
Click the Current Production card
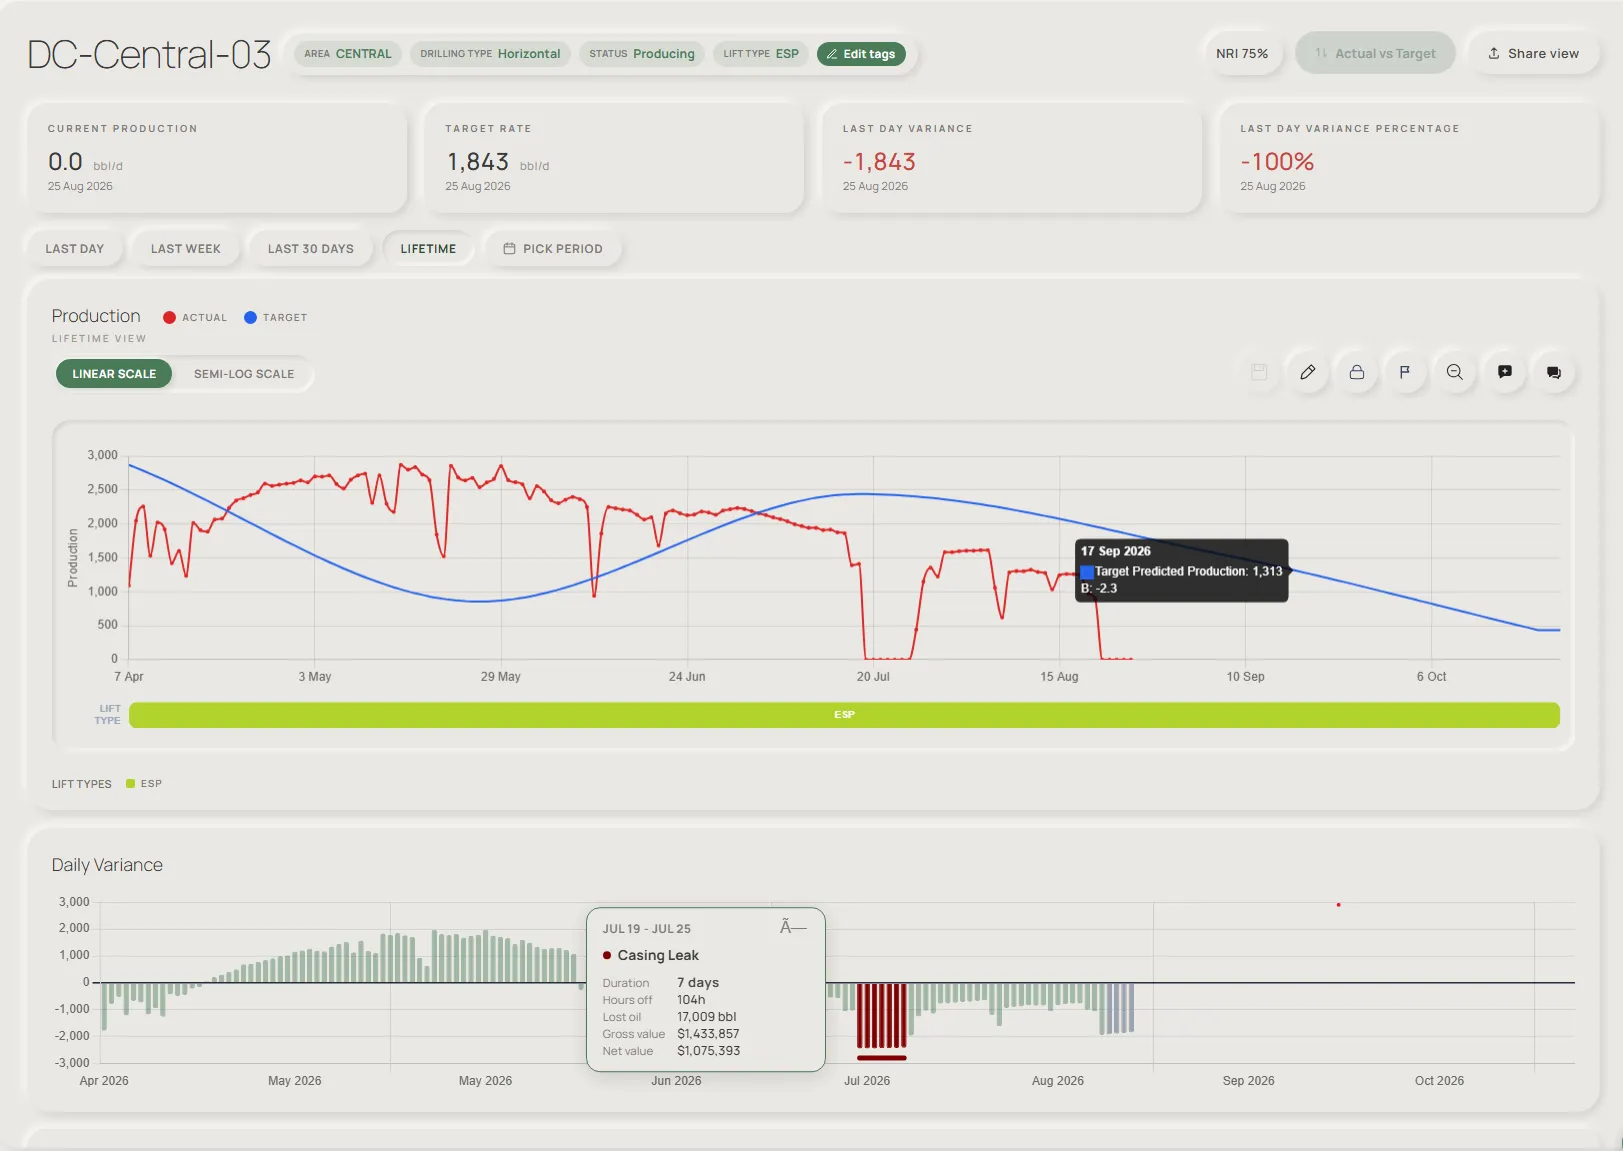click(217, 157)
